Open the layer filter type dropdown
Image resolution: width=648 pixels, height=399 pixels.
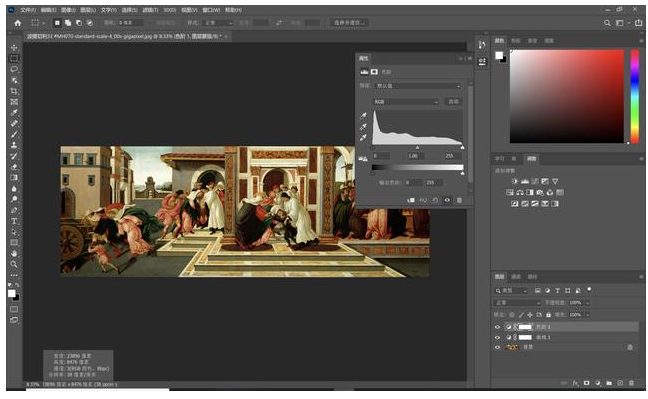[511, 291]
